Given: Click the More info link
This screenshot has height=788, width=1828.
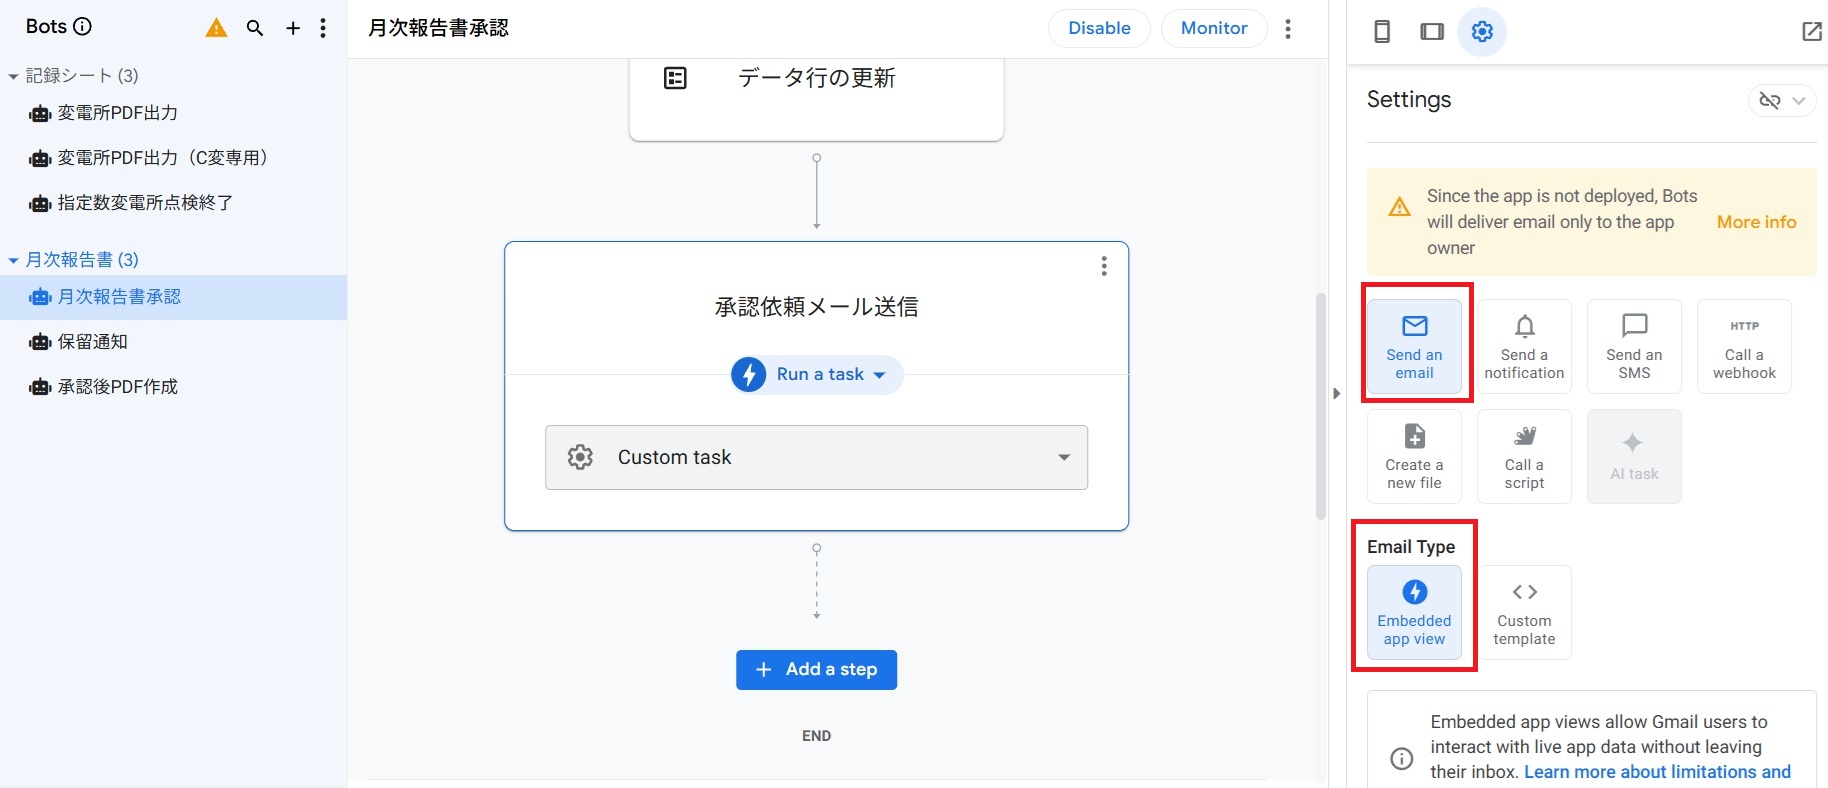Looking at the screenshot, I should pos(1756,222).
